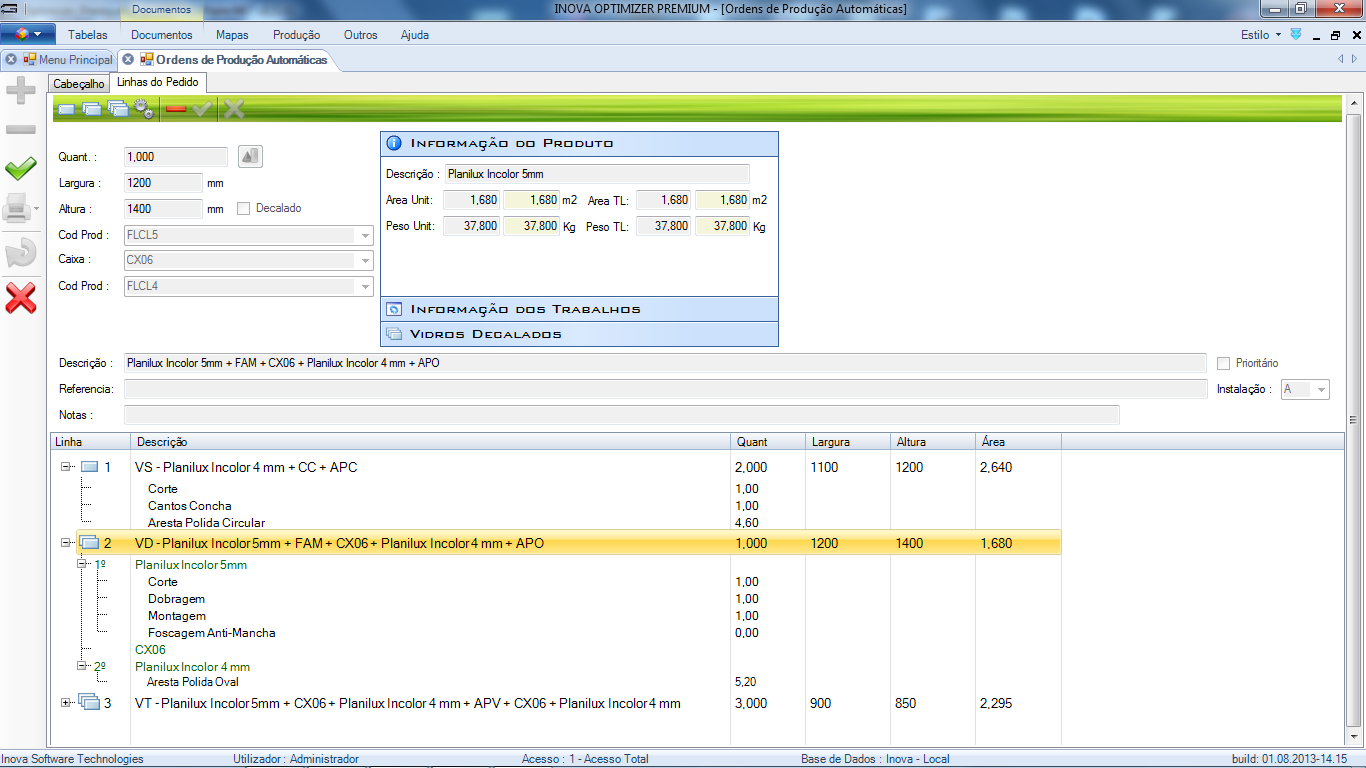The image size is (1366, 768).
Task: Click the Notas input field
Action: pyautogui.click(x=621, y=415)
